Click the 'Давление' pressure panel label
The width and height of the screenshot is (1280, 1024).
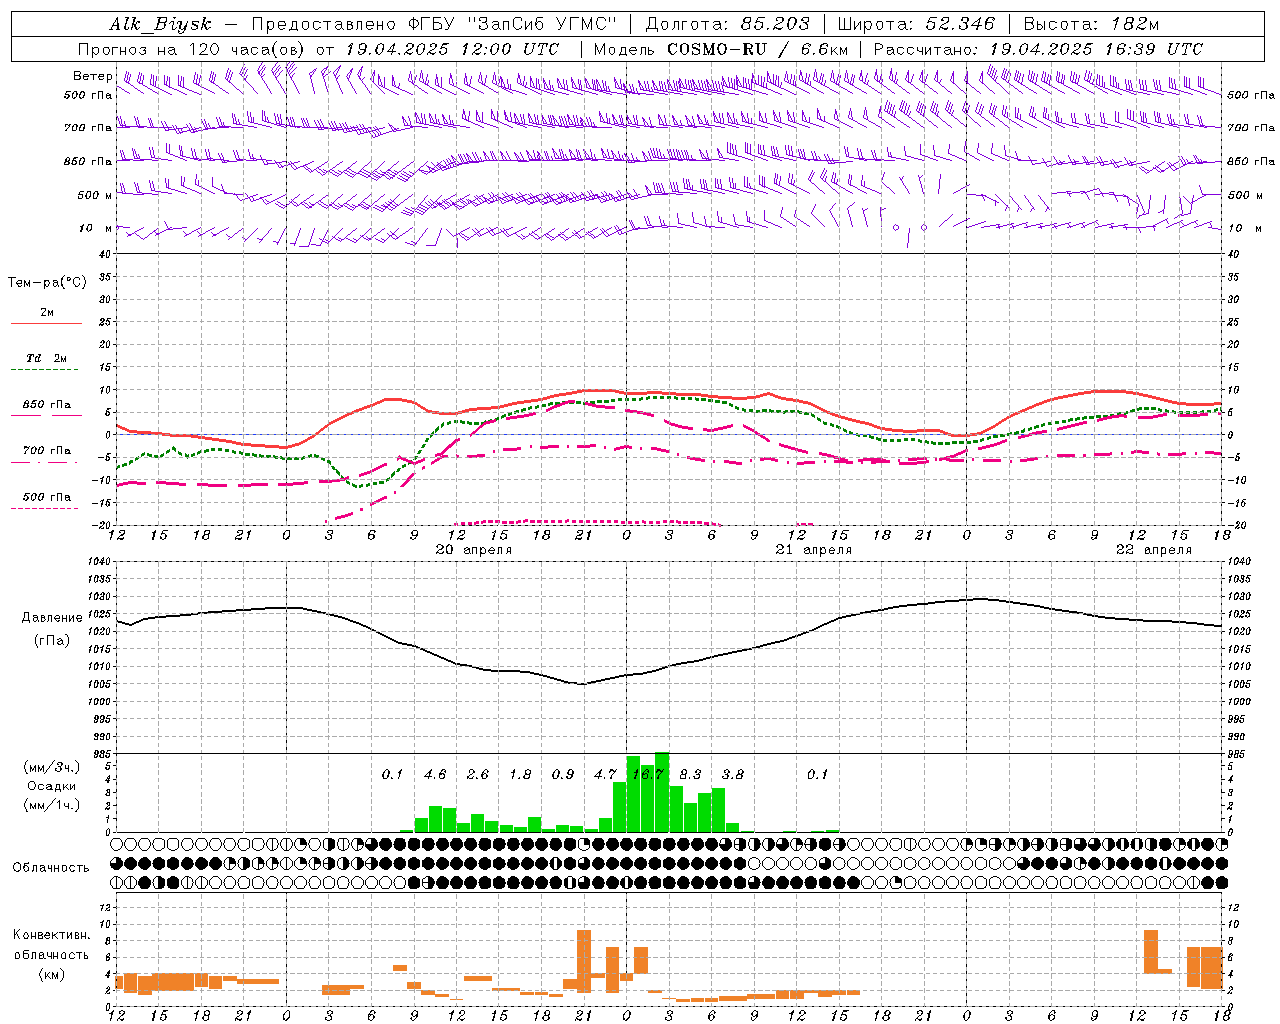[52, 618]
